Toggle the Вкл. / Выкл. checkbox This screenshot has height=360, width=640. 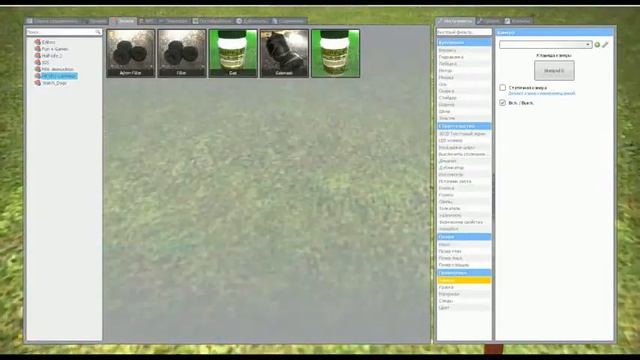click(502, 103)
